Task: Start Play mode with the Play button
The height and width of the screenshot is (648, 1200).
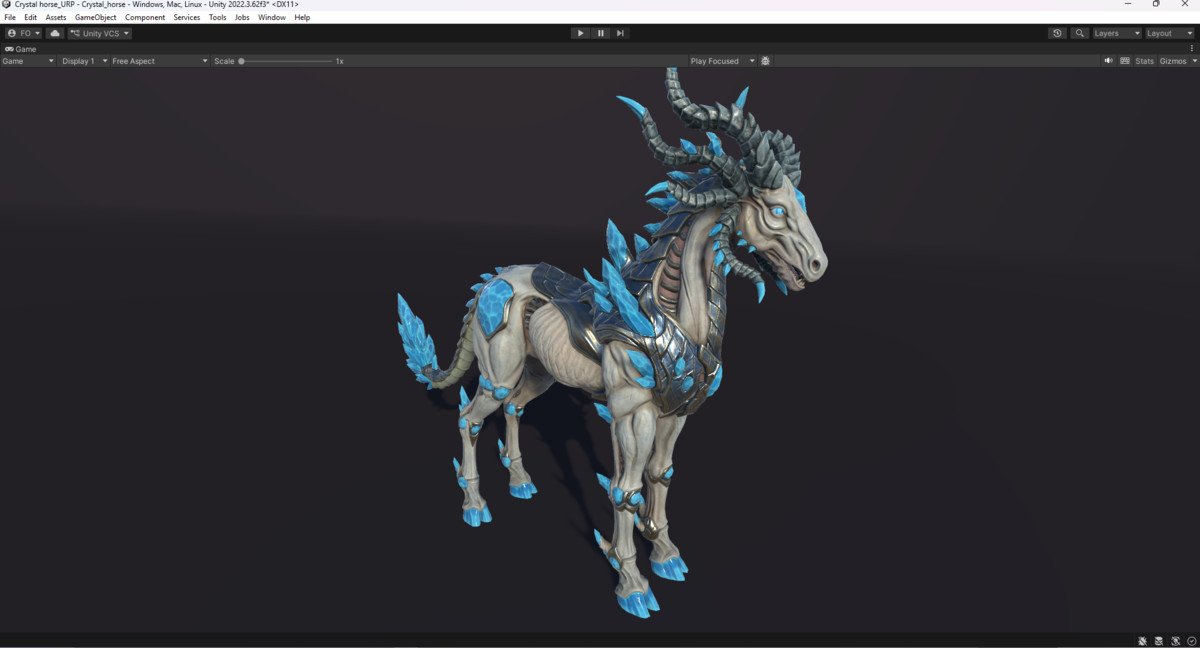Action: [x=580, y=33]
